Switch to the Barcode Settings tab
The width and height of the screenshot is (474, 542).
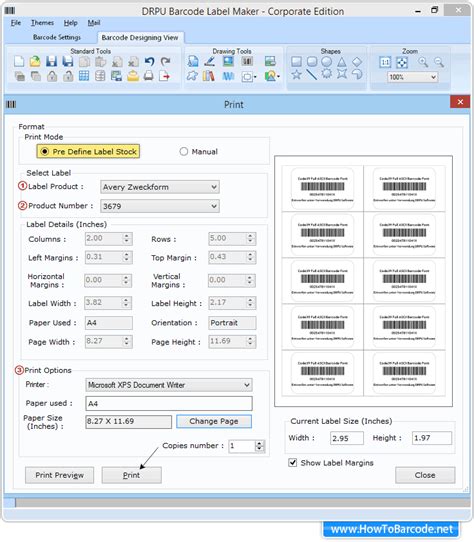coord(57,37)
